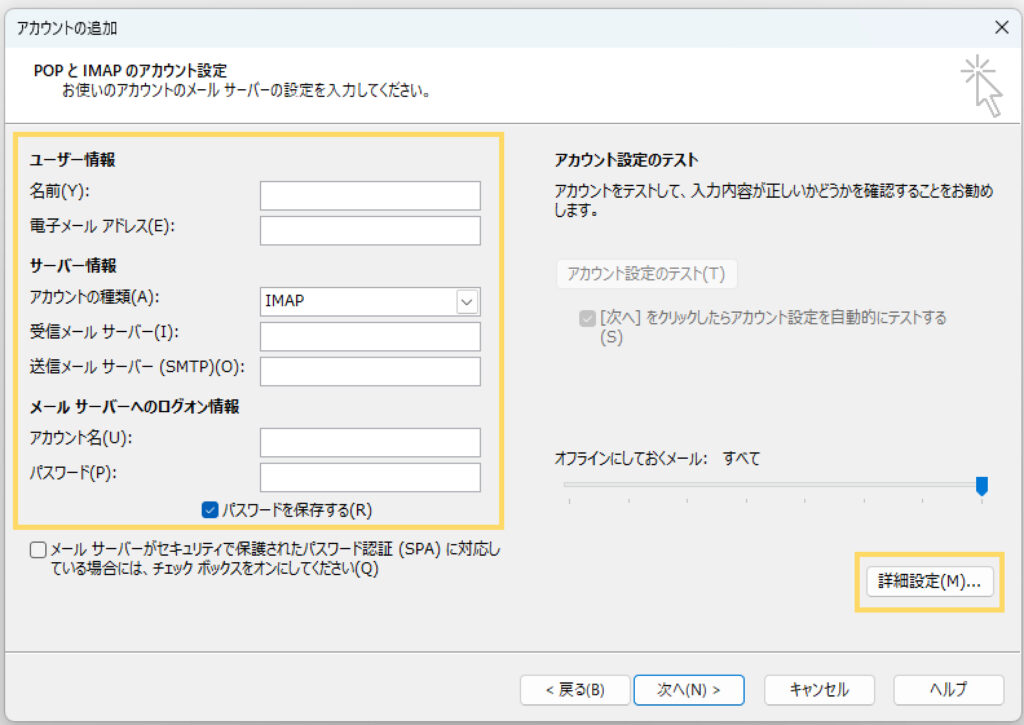
Task: Toggle auto-test on 次へ click checkbox
Action: point(586,318)
